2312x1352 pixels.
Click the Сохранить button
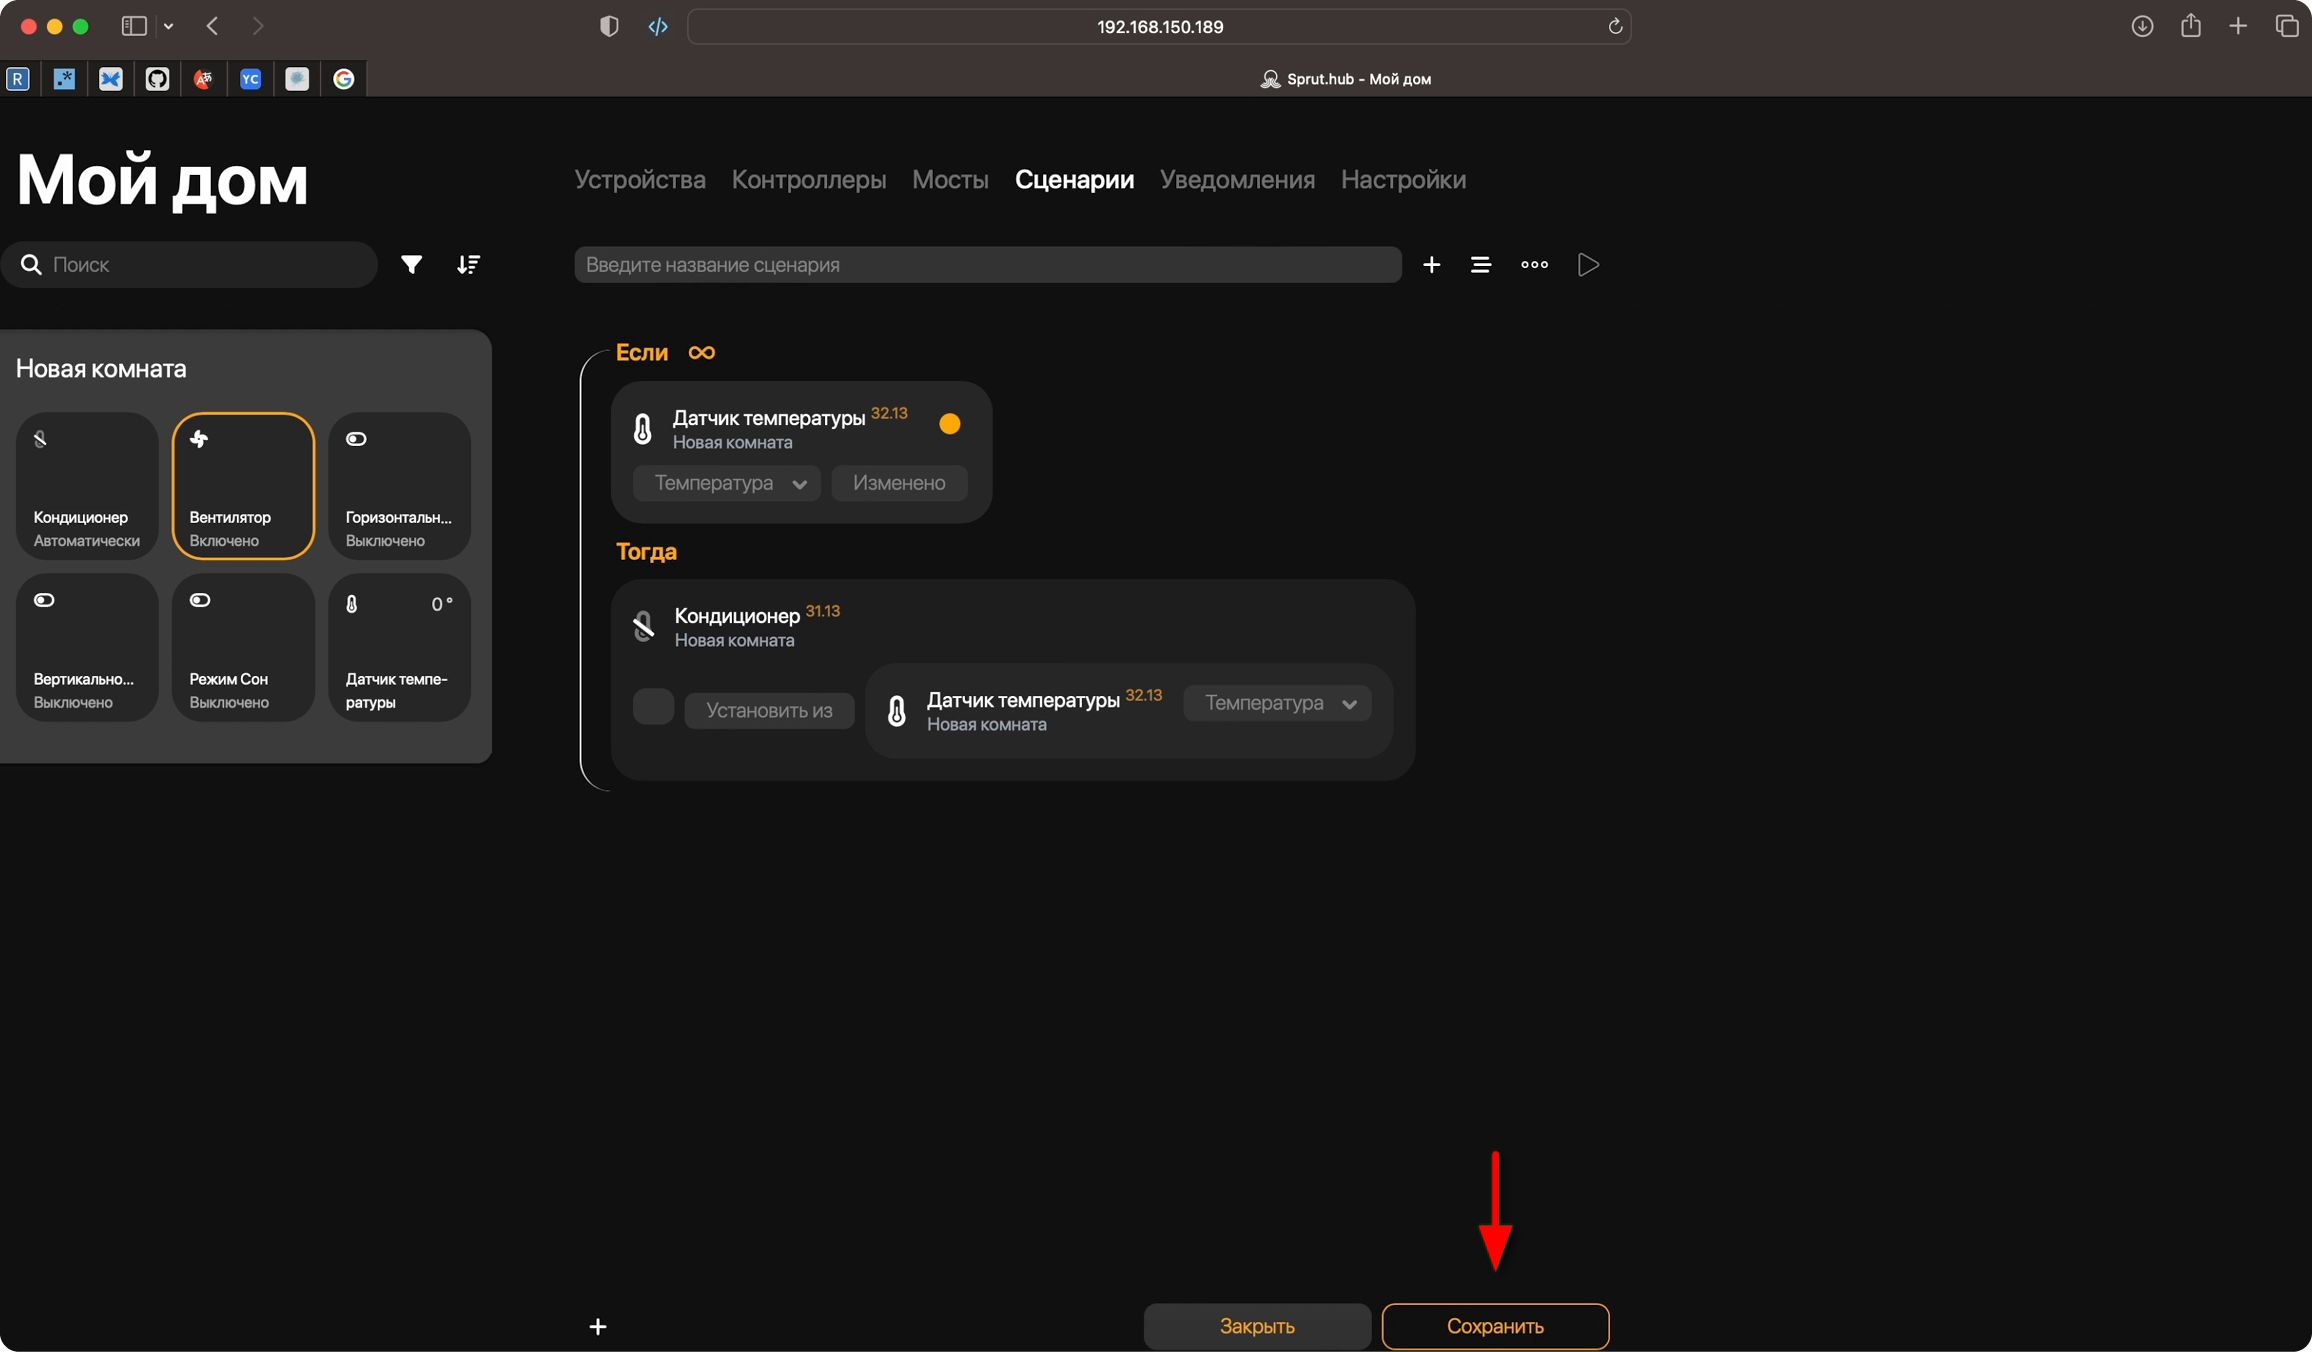coord(1495,1326)
